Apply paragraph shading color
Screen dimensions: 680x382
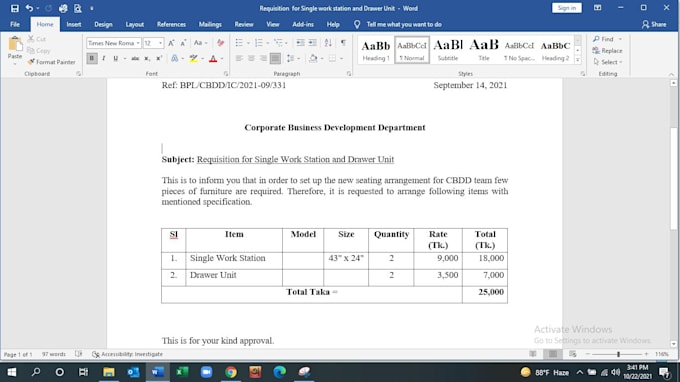313,58
